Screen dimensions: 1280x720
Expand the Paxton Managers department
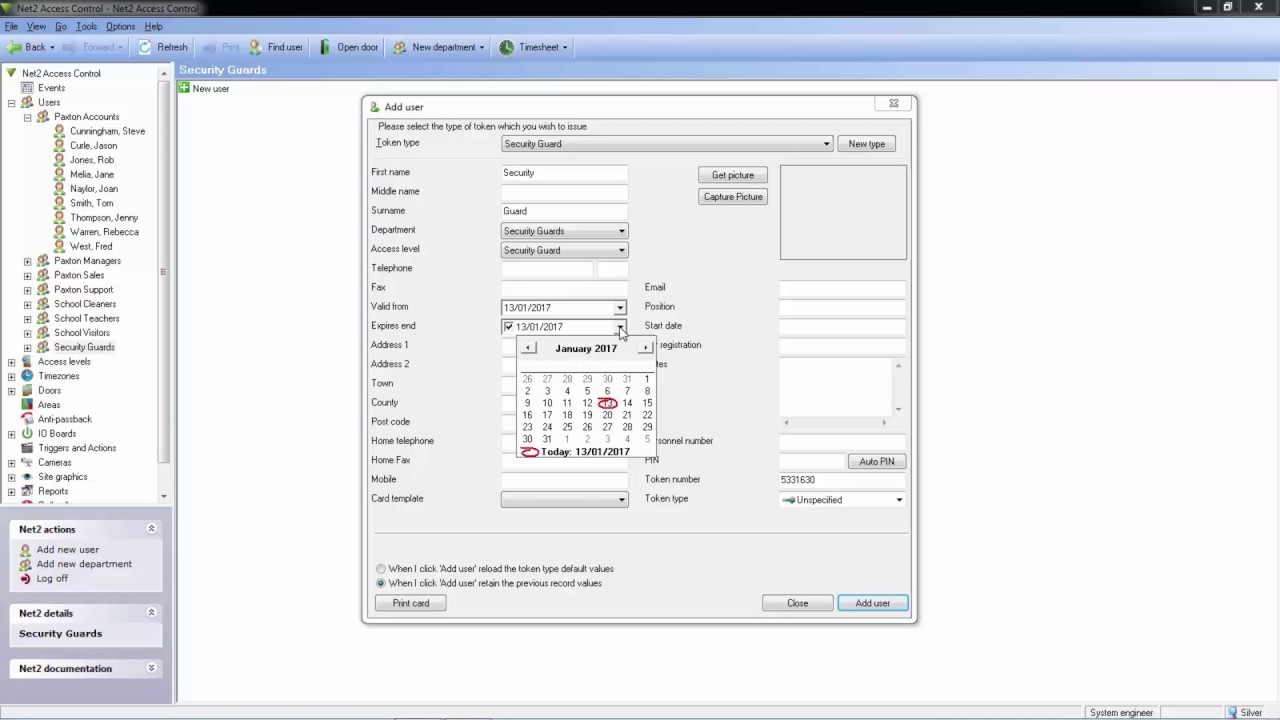tap(28, 261)
